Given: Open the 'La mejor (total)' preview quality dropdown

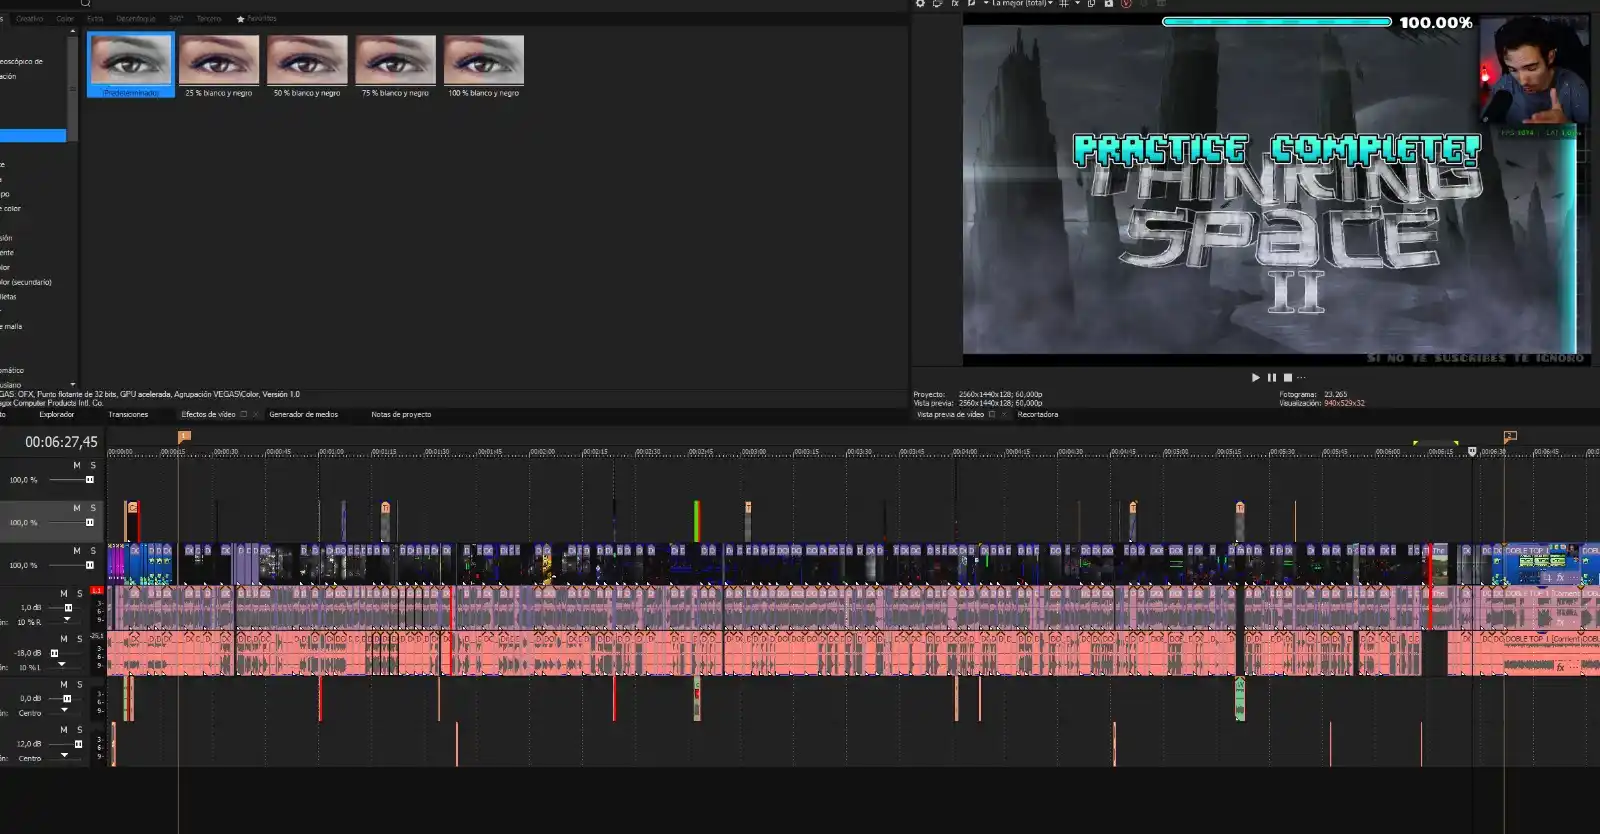Looking at the screenshot, I should pos(1022,4).
